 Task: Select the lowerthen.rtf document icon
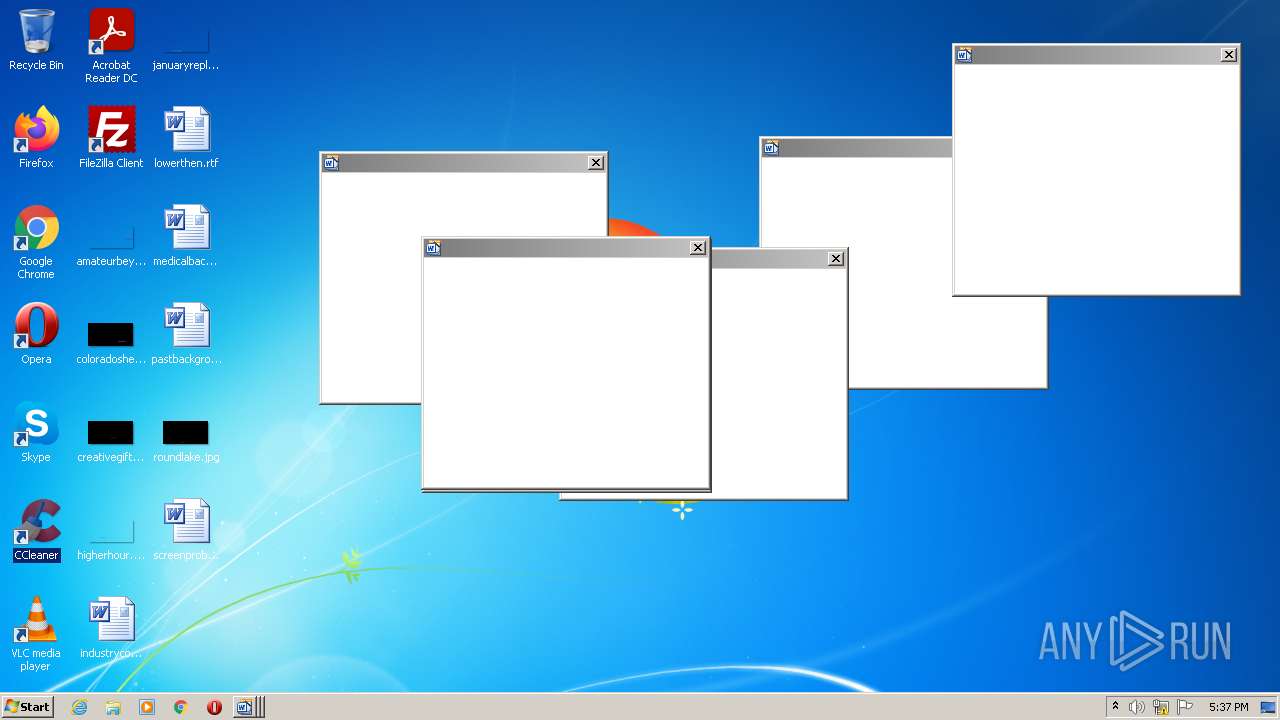pyautogui.click(x=186, y=138)
